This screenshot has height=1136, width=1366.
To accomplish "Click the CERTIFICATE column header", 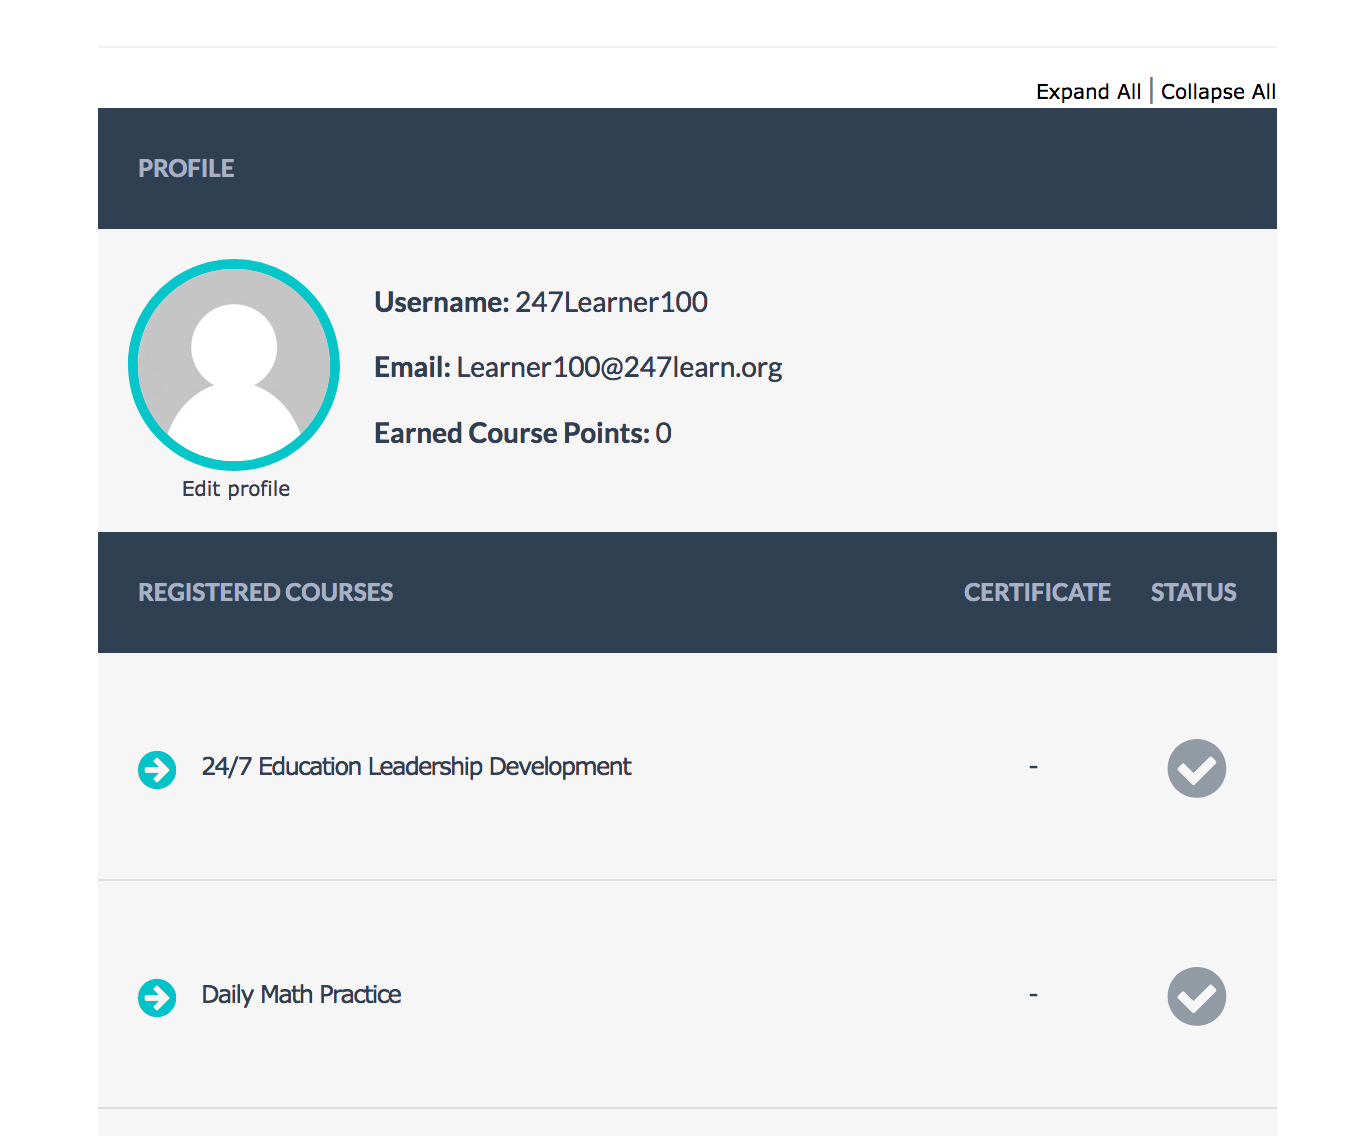I will click(1037, 593).
